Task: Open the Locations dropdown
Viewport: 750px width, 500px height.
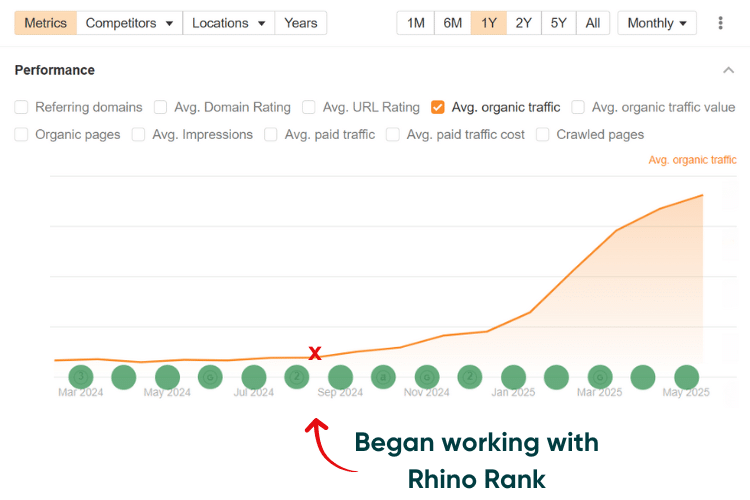Action: pyautogui.click(x=229, y=23)
